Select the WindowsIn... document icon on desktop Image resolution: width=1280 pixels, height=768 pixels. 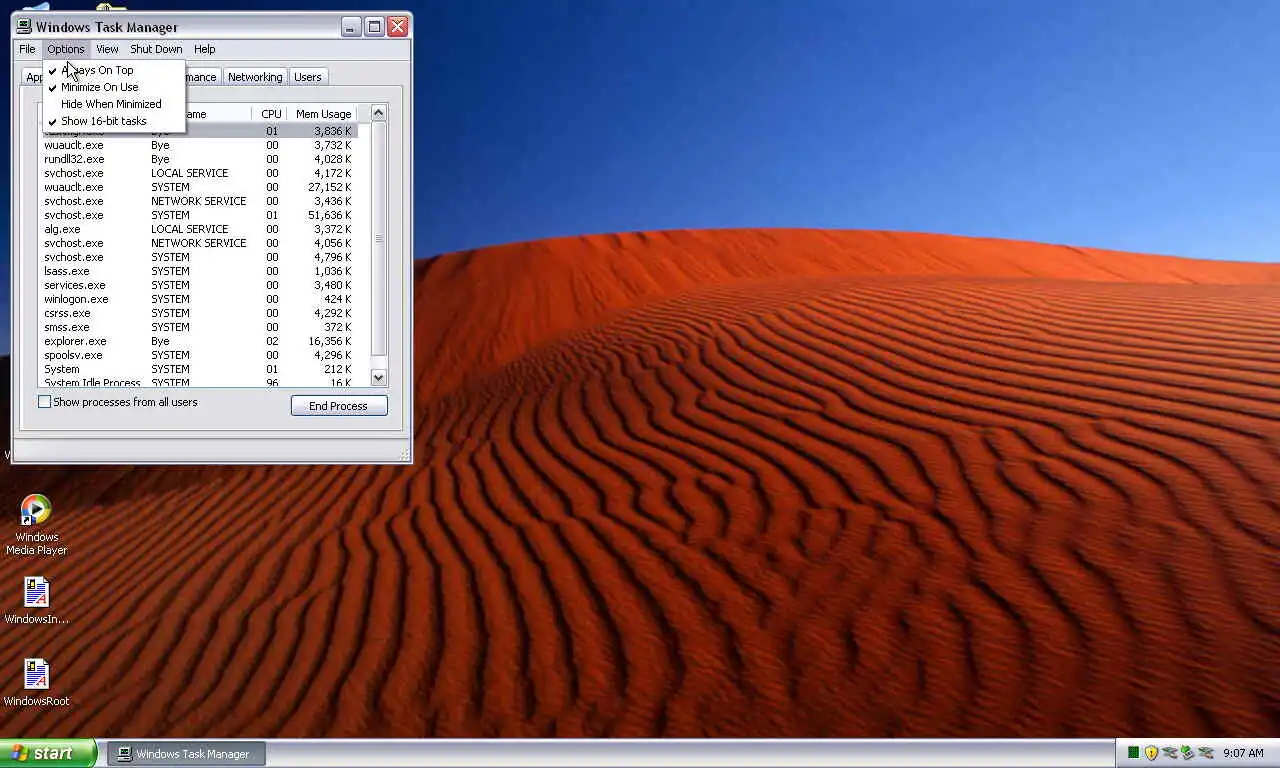point(36,601)
